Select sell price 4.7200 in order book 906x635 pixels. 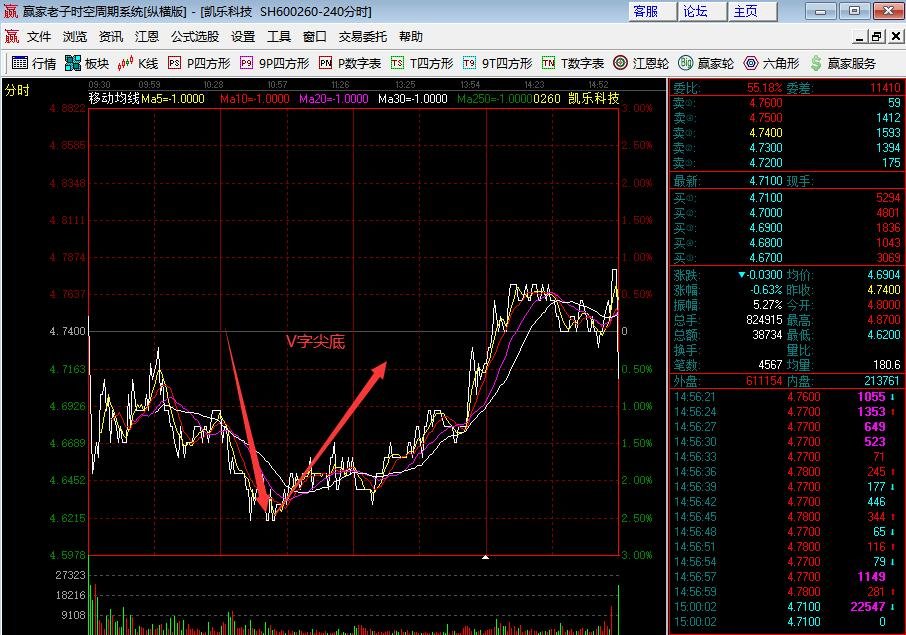pyautogui.click(x=766, y=163)
